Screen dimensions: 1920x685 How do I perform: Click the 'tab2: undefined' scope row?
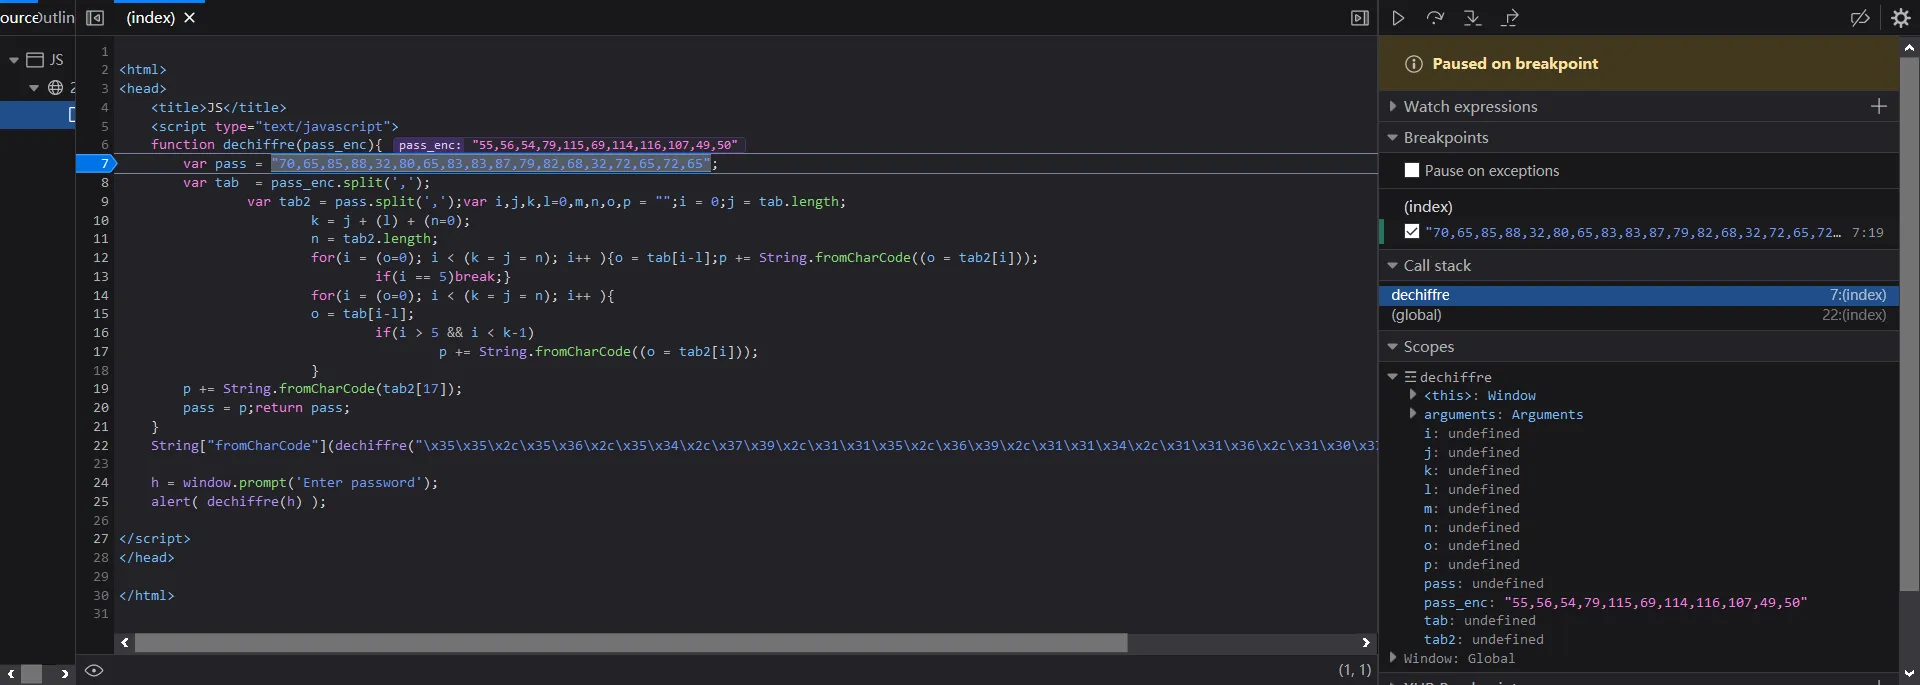(1483, 639)
